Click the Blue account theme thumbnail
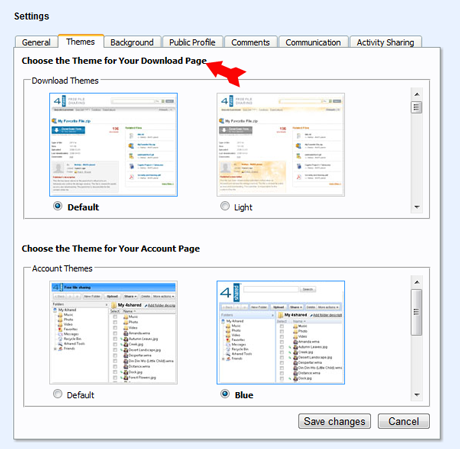This screenshot has width=460, height=449. [281, 333]
